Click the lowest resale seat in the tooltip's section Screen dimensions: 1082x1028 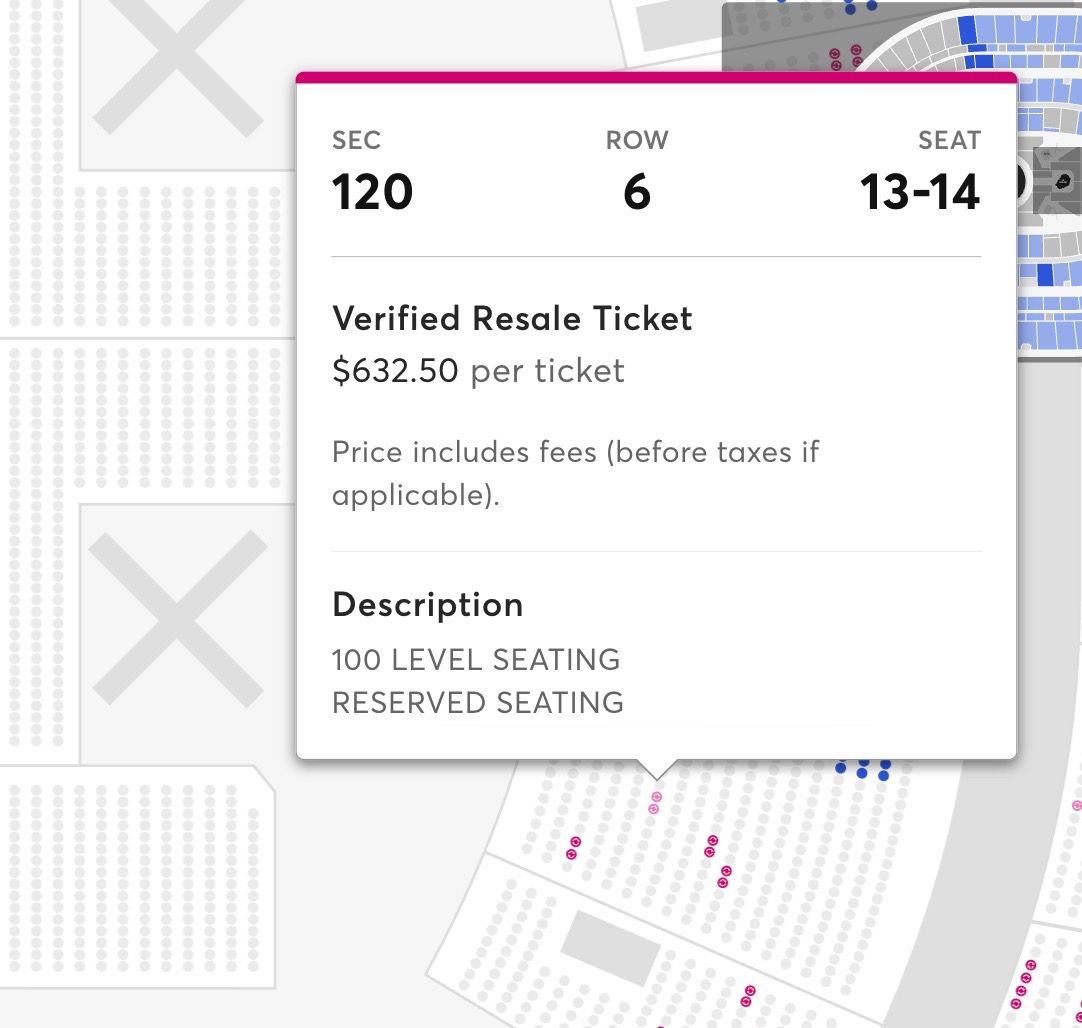pyautogui.click(x=723, y=883)
